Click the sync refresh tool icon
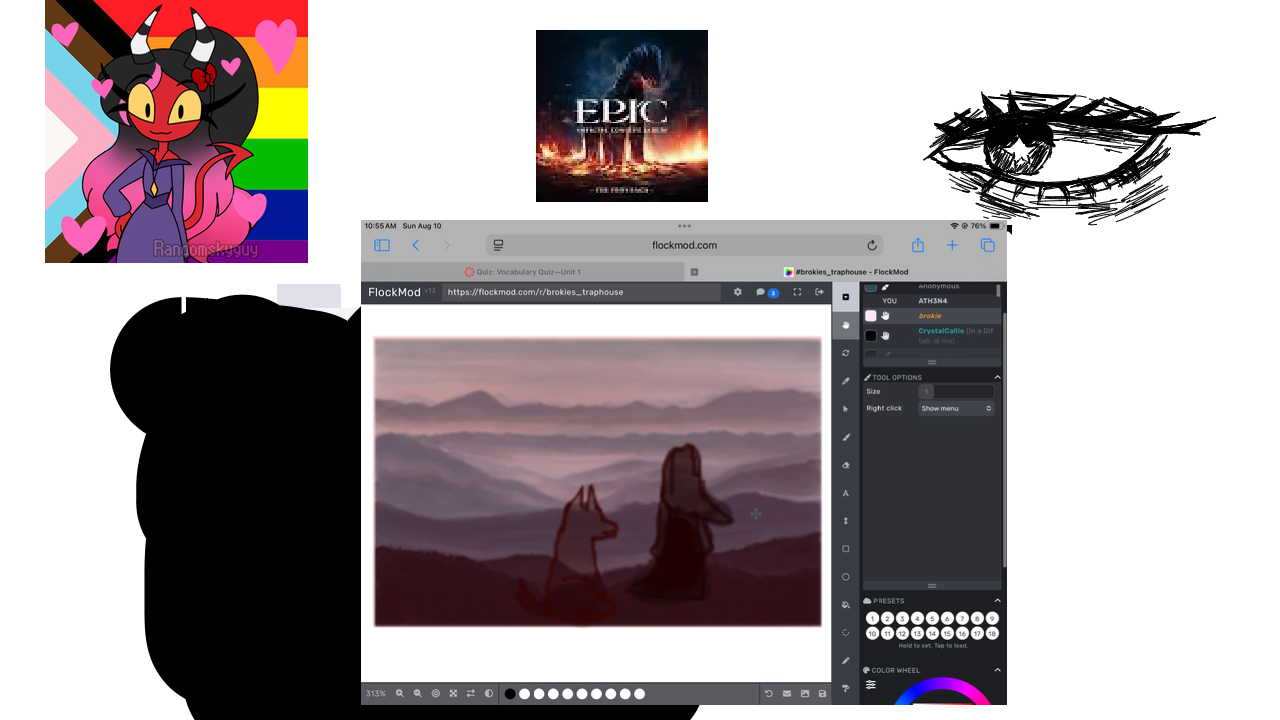 pos(846,353)
